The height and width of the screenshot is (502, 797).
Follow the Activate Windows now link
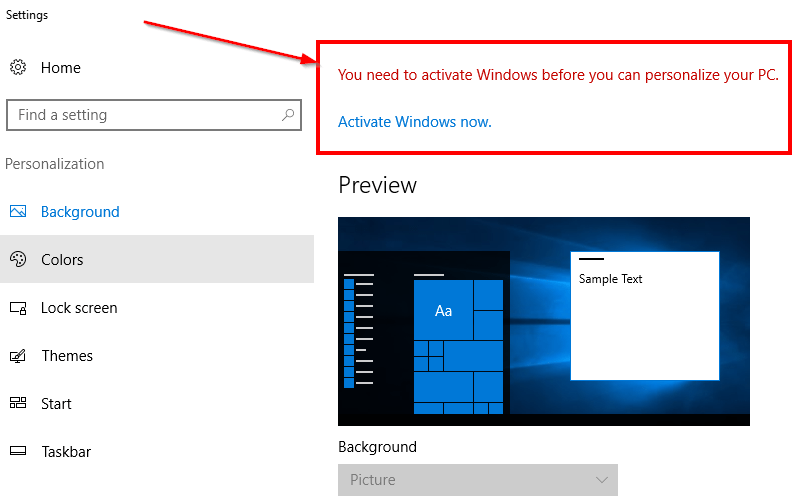tap(415, 122)
